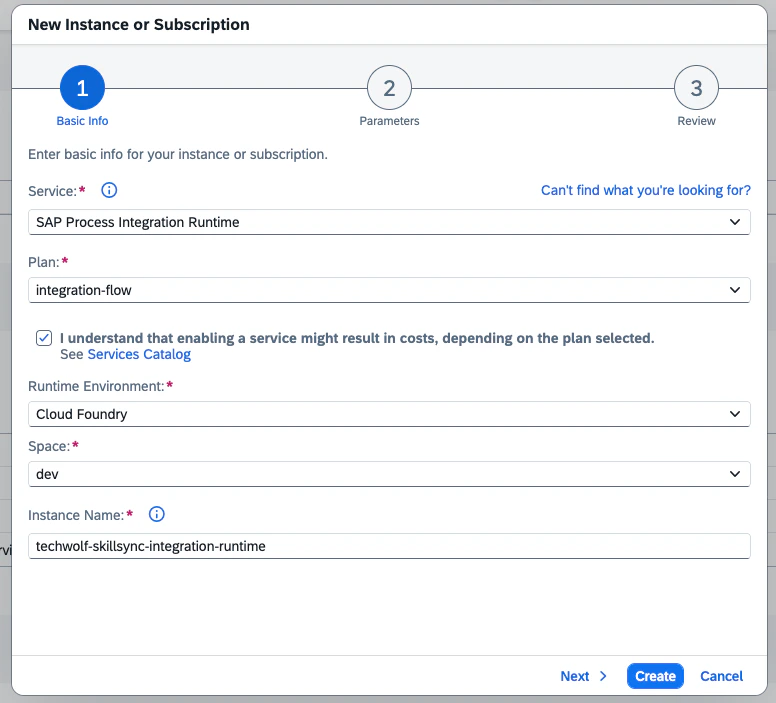This screenshot has width=776, height=703.
Task: Uncheck the cost acknowledgement checkbox
Action: tap(44, 338)
